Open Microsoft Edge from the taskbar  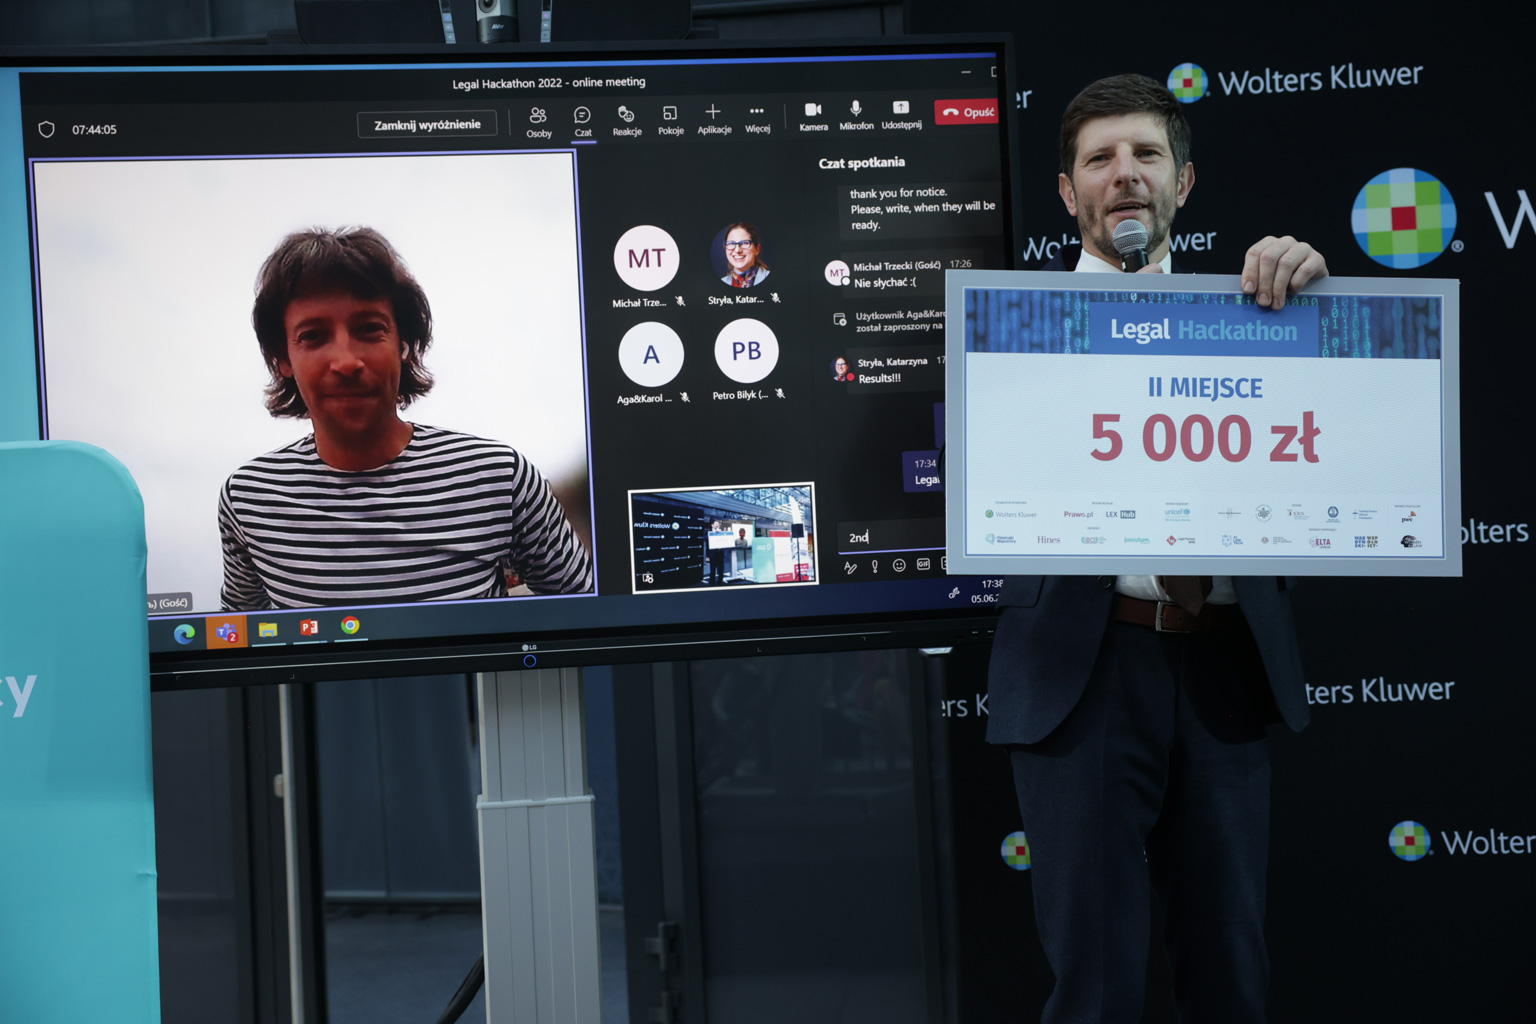(x=184, y=634)
